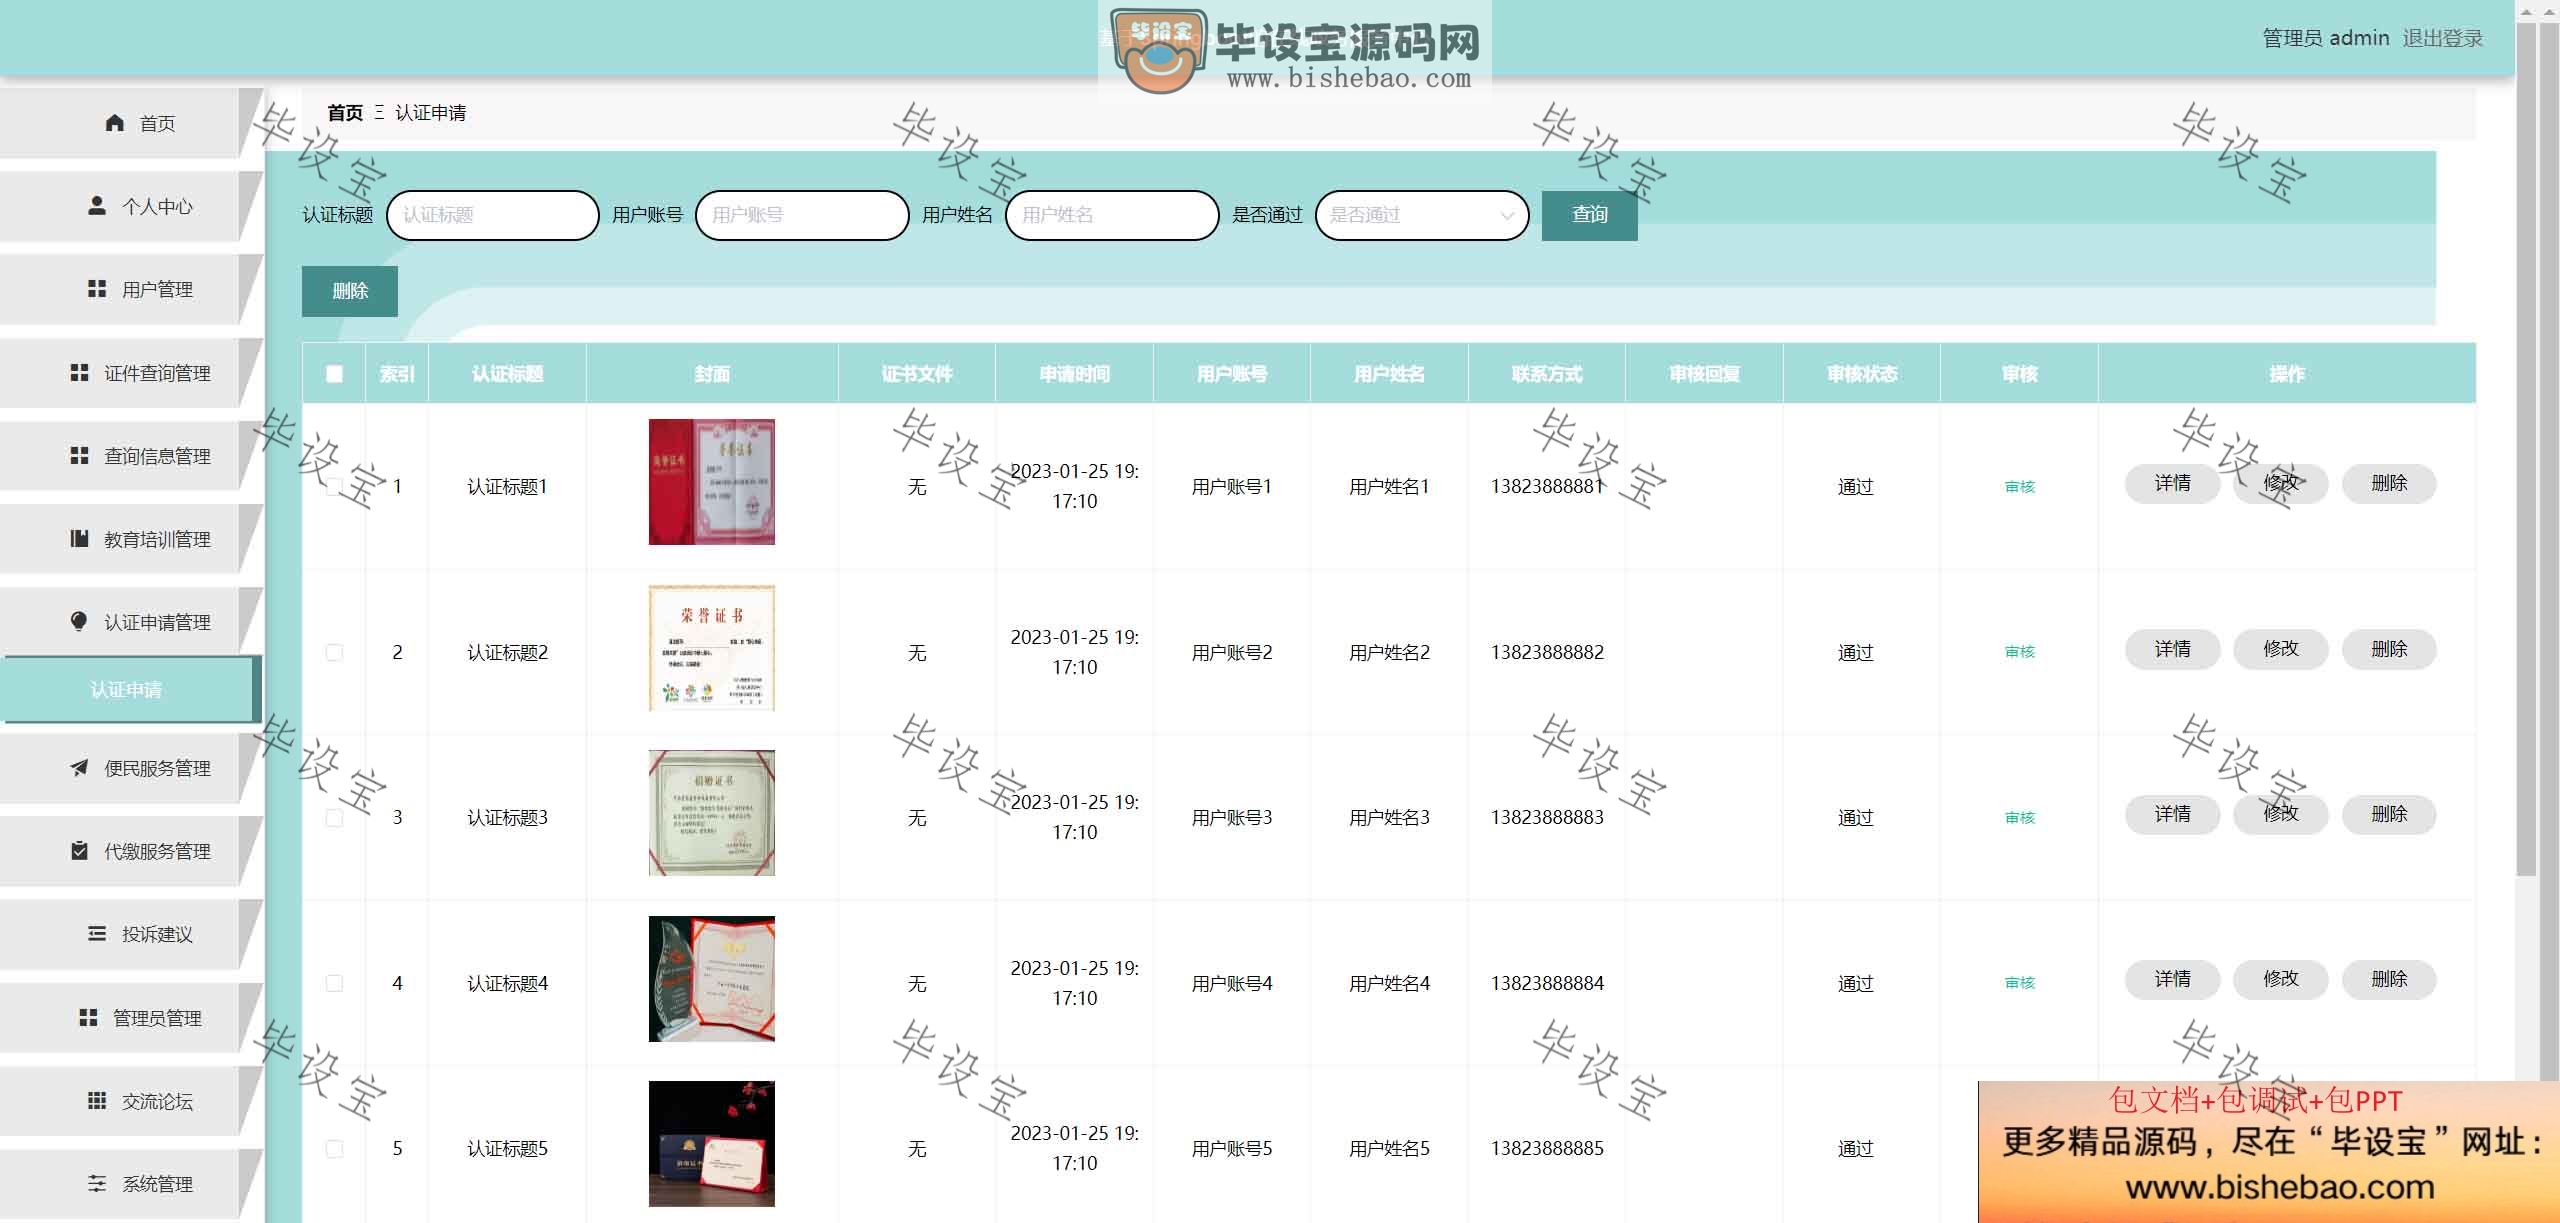
Task: Click 删除 for 认证标题3 row
Action: click(x=2388, y=814)
